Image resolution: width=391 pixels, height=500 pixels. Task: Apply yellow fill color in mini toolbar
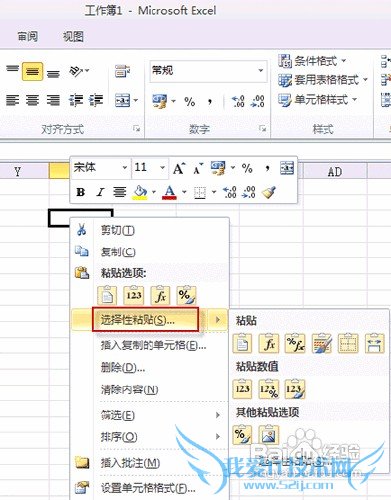pos(140,192)
